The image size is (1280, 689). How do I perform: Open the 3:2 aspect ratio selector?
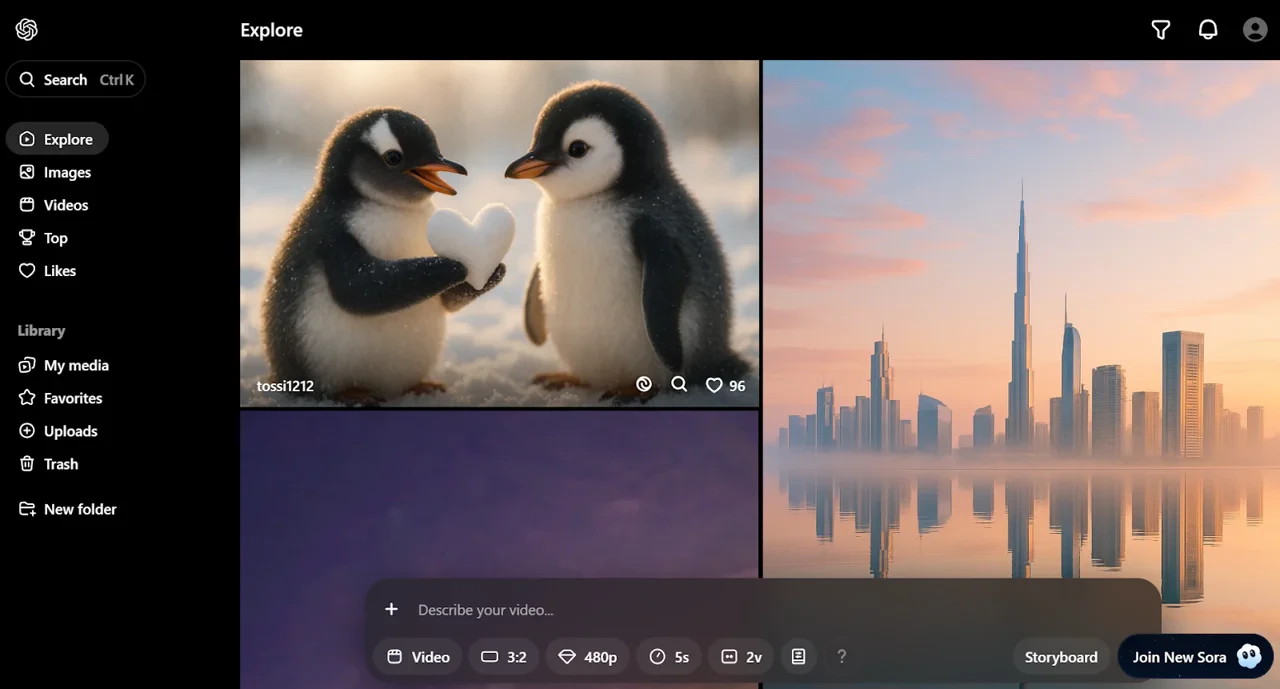click(x=503, y=656)
